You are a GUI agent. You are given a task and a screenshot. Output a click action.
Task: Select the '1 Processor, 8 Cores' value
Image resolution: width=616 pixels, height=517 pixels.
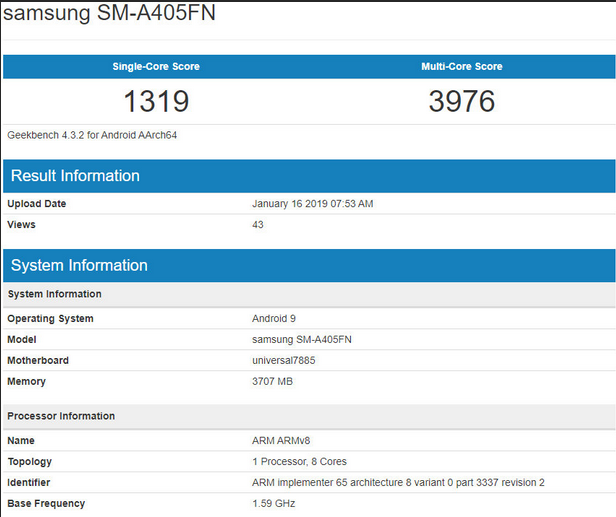pos(299,462)
